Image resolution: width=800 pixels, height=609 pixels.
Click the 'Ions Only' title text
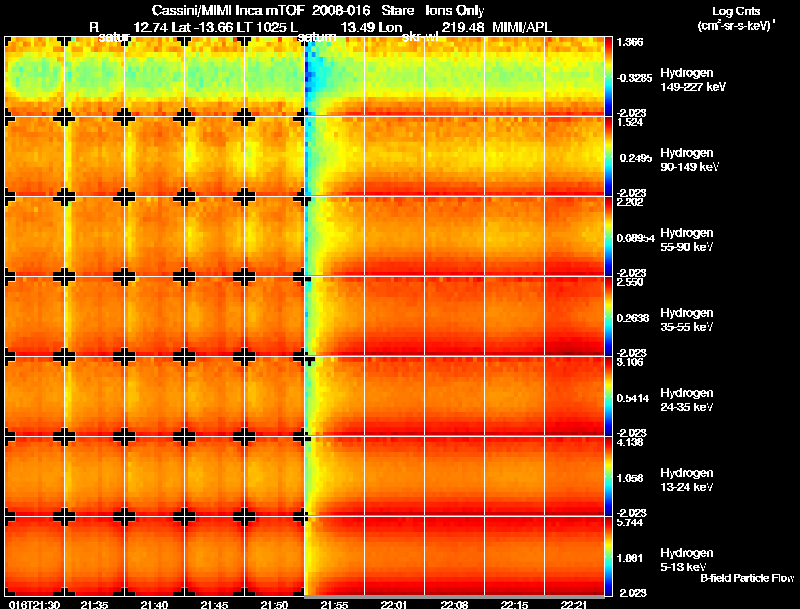coord(455,11)
